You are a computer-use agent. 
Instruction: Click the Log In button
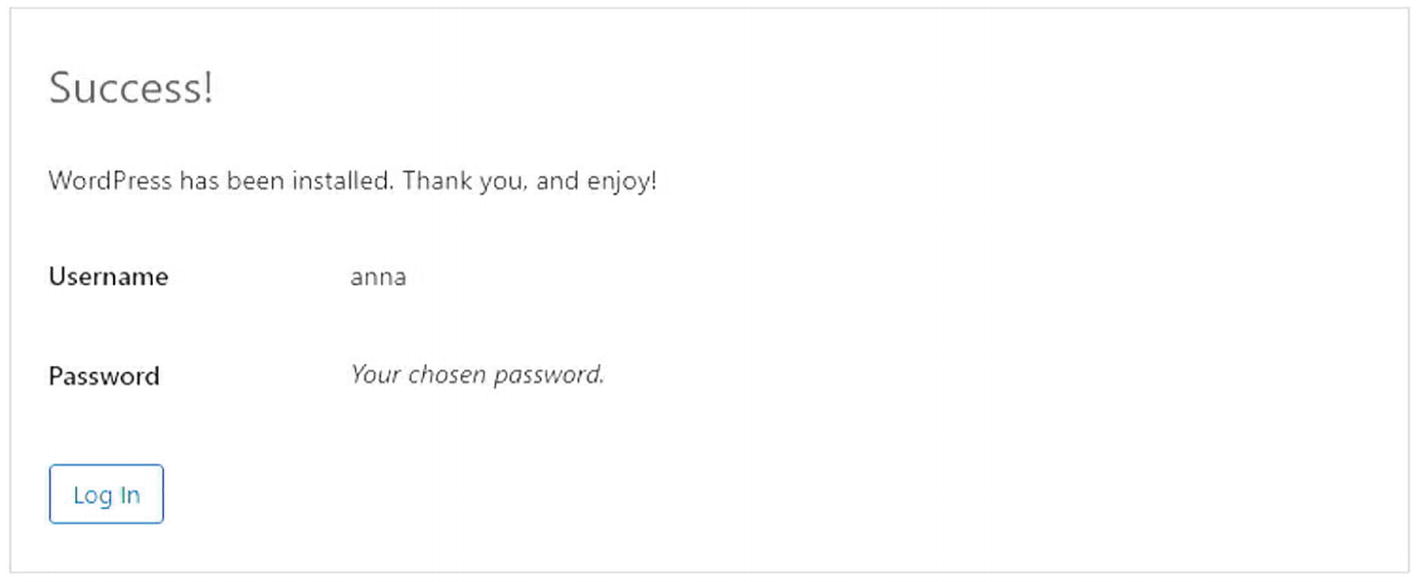pos(106,494)
